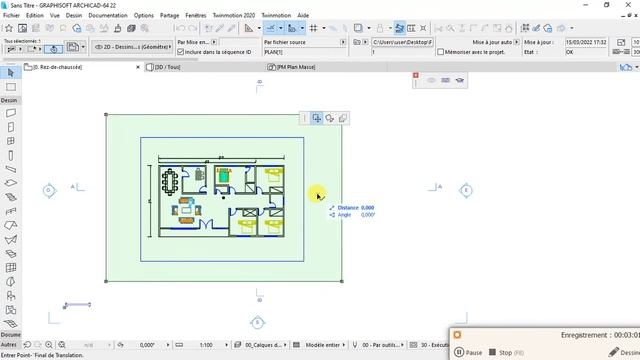Open the 'Par fichier source' dropdown arrow
Image resolution: width=640 pixels, height=360 pixels.
click(343, 42)
